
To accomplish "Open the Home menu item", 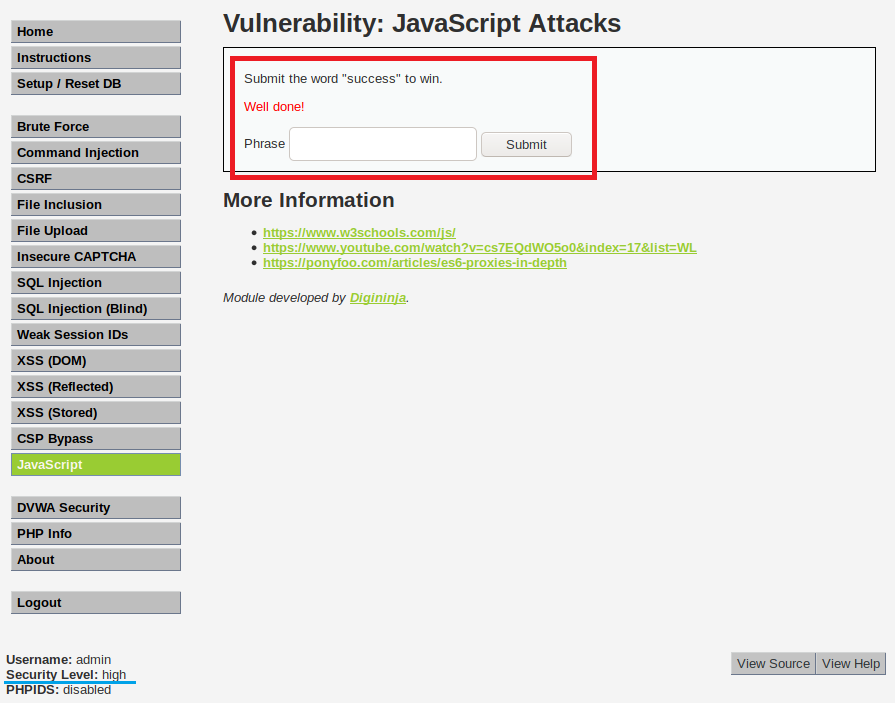I will [x=96, y=32].
